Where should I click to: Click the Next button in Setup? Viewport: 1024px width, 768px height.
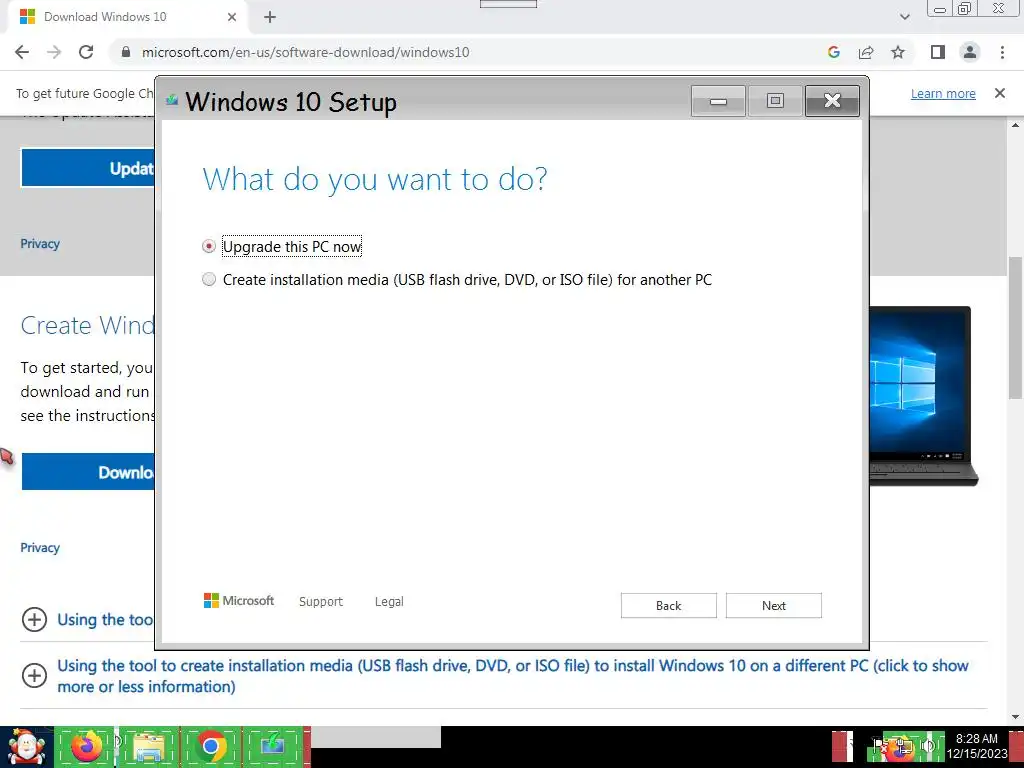[x=773, y=605]
